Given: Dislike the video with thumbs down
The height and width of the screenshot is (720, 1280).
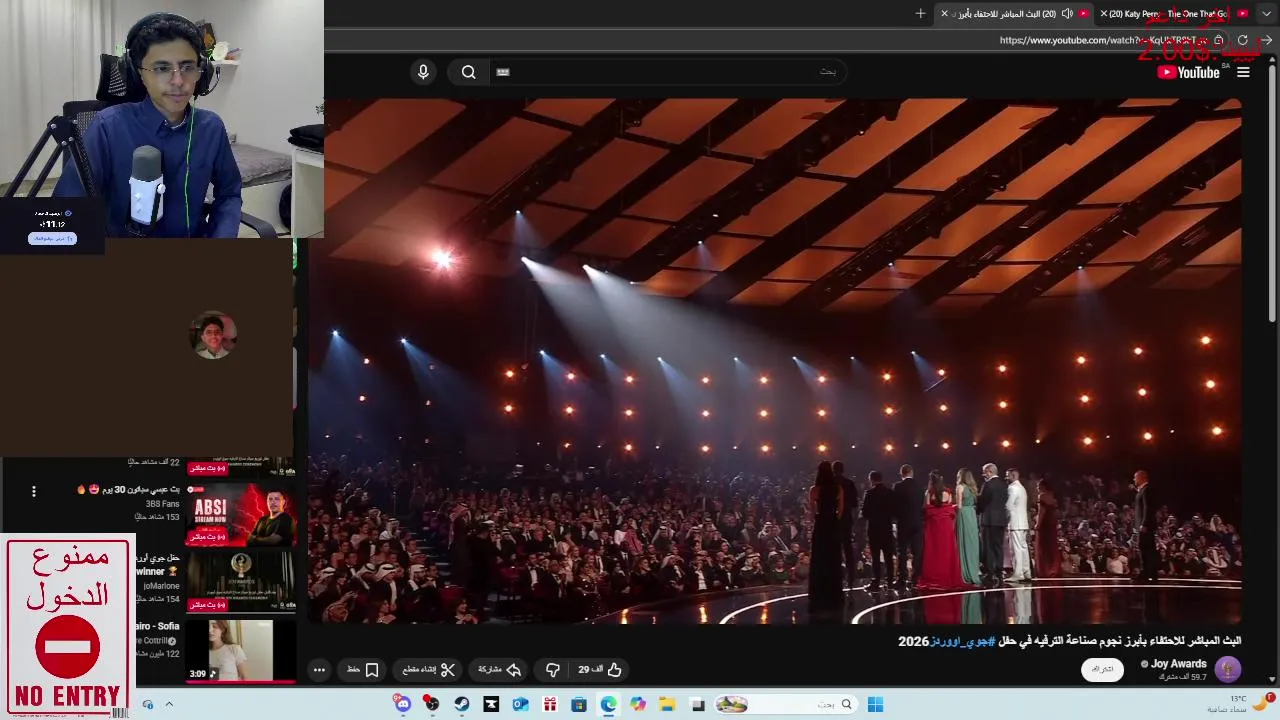Looking at the screenshot, I should point(552,670).
